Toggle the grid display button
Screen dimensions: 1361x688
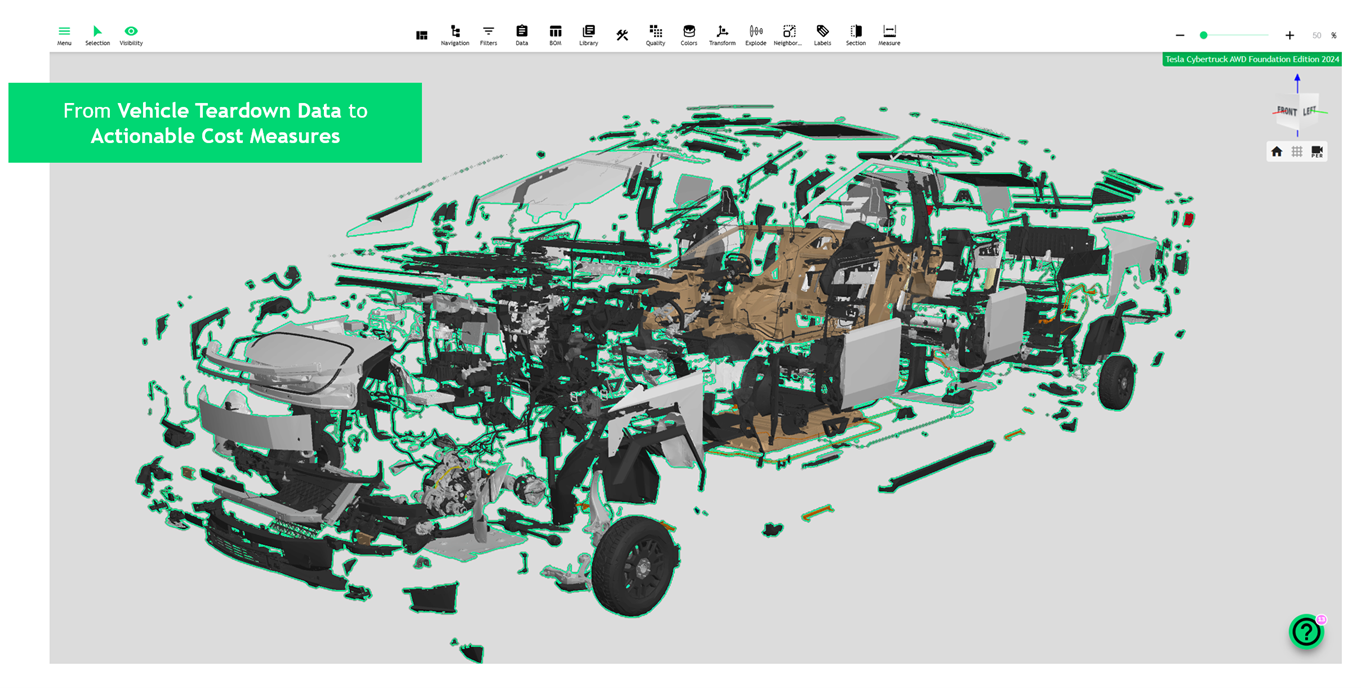point(1297,152)
